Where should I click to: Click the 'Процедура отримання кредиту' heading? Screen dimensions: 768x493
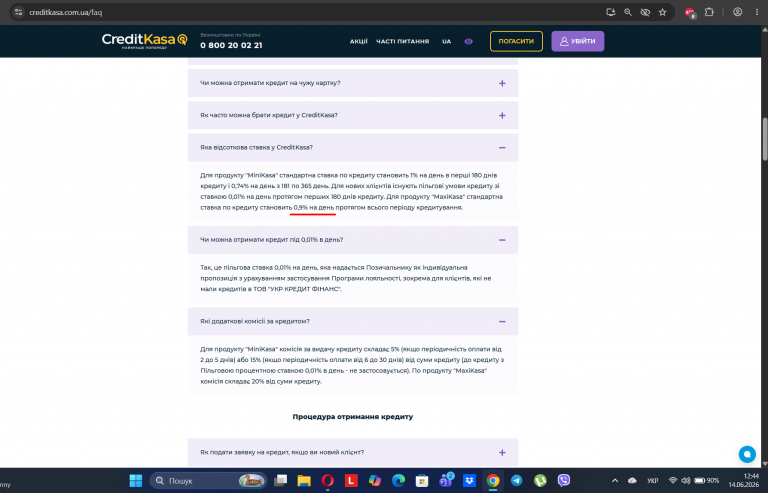353,417
